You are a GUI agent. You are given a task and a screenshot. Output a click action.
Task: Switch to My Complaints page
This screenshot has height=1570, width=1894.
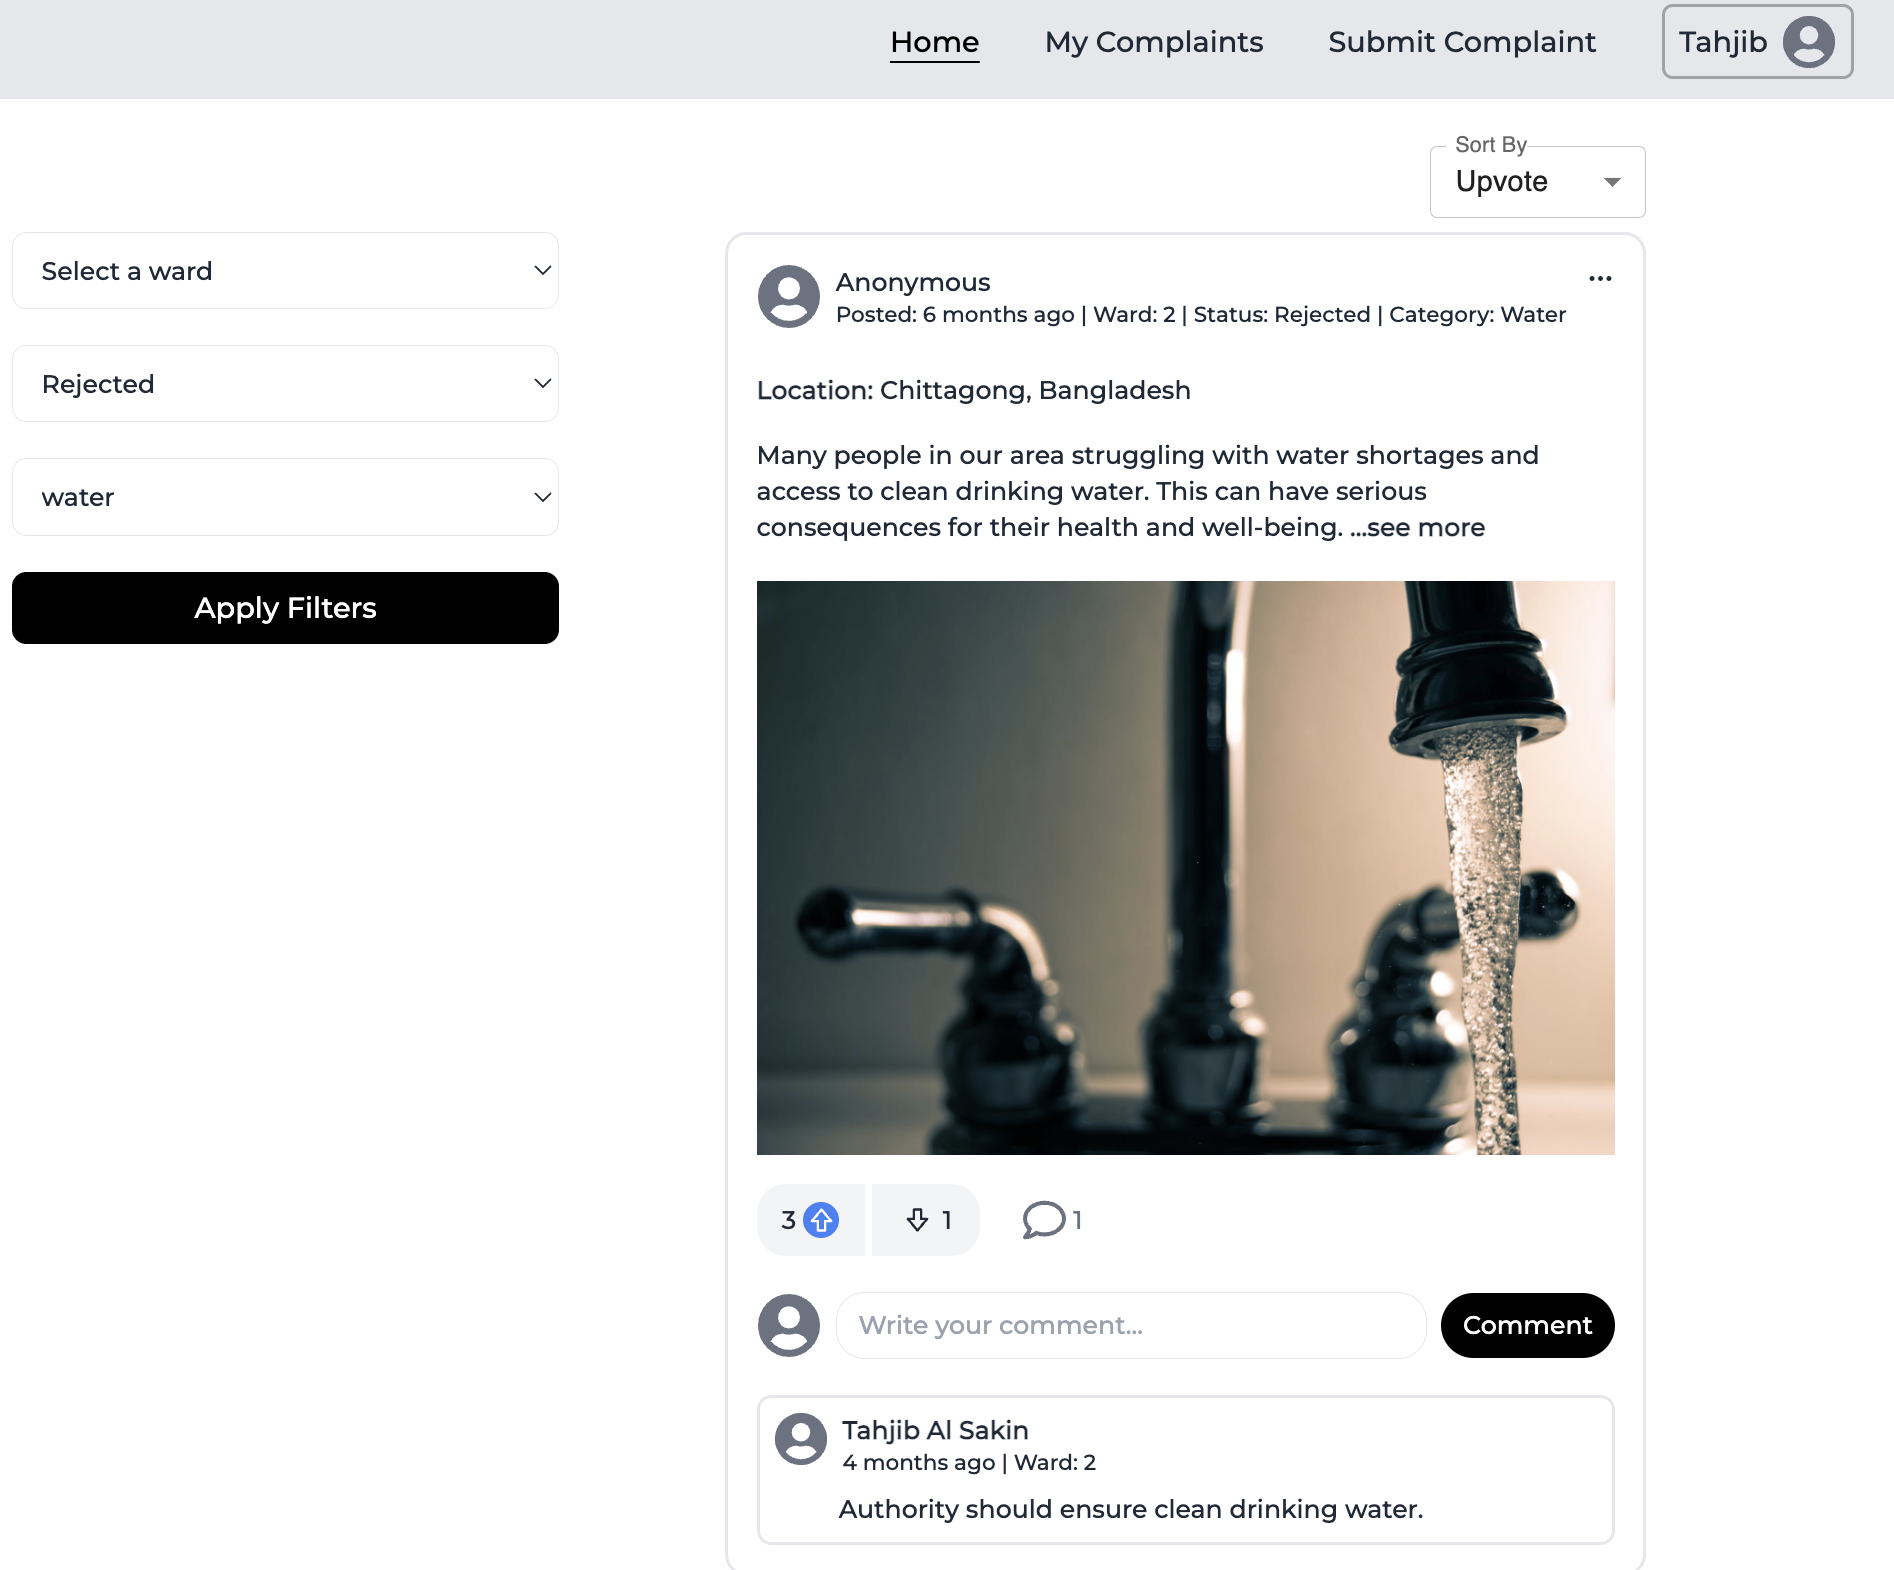pyautogui.click(x=1153, y=42)
